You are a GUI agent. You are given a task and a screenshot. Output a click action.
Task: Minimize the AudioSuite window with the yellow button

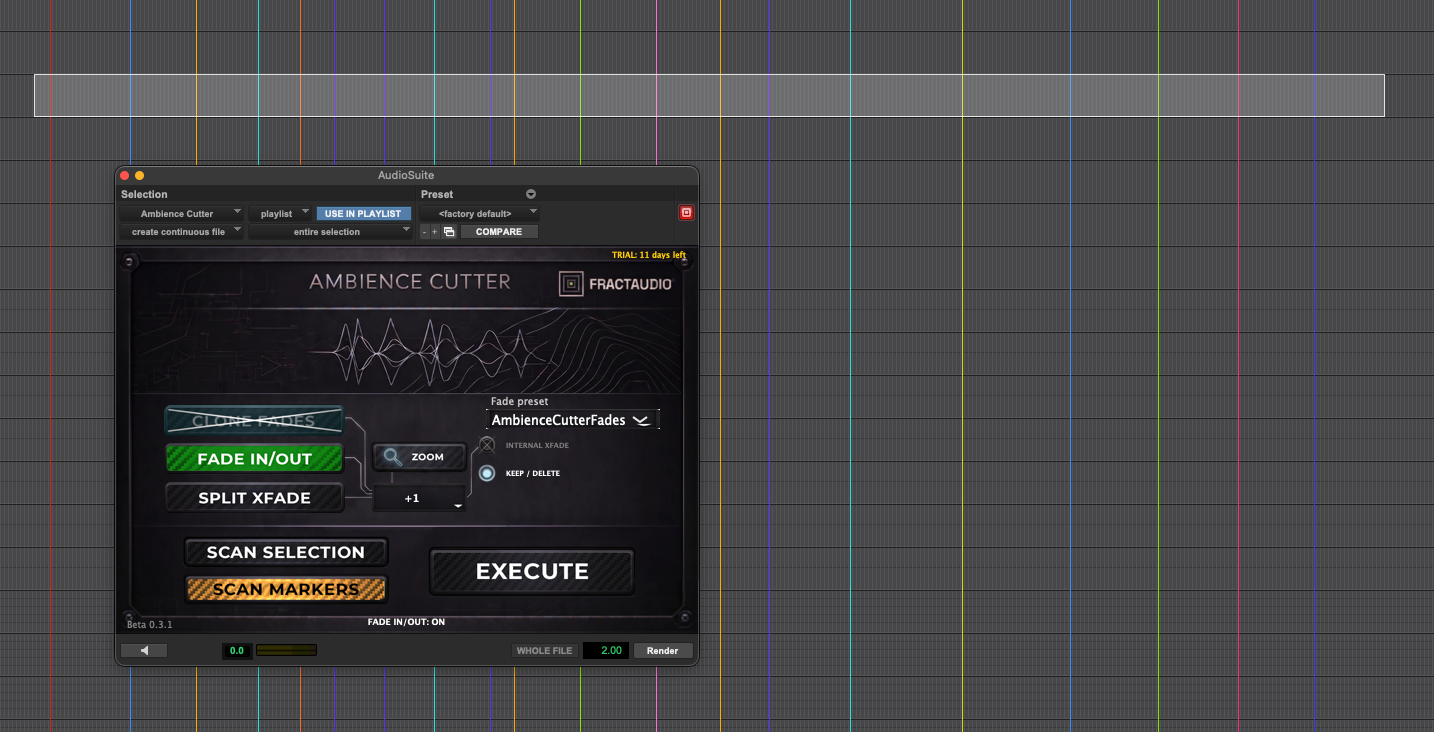tap(139, 176)
